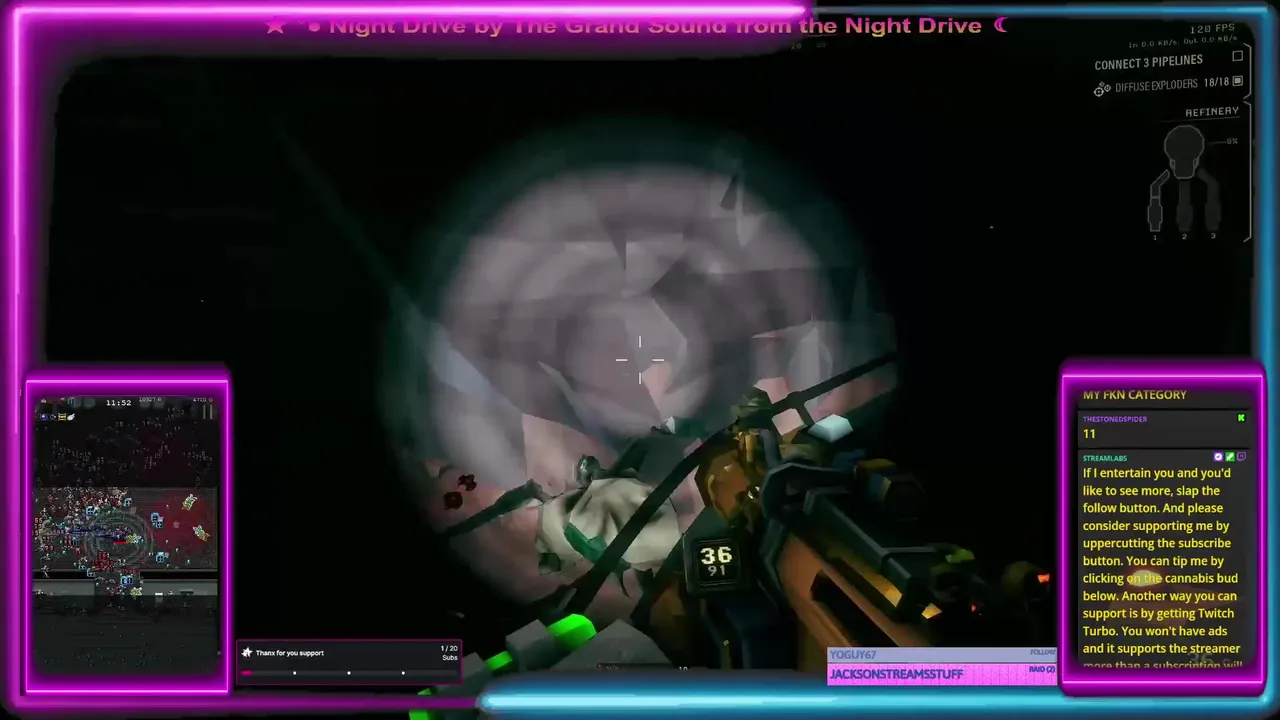The image size is (1280, 720).
Task: Click the Twitch chat badge icon
Action: [x=1241, y=457]
